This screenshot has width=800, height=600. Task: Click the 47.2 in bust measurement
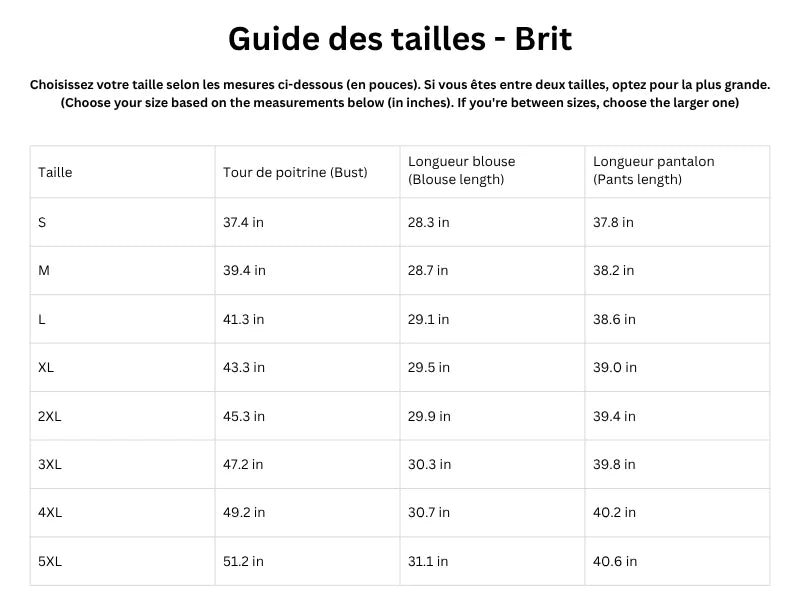[x=244, y=464]
